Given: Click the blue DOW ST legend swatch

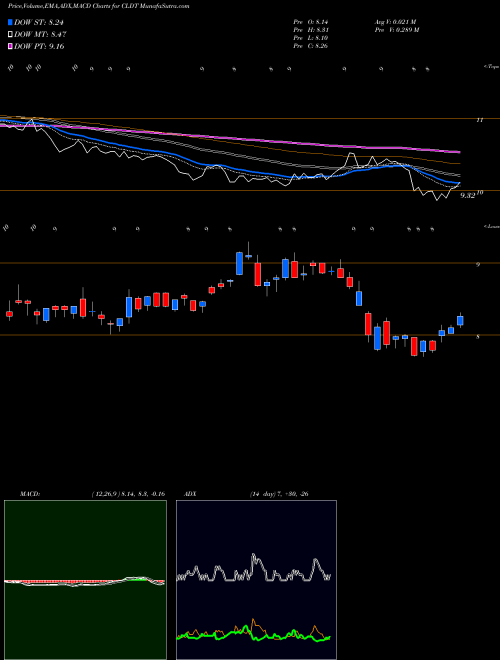Looking at the screenshot, I should [10, 22].
